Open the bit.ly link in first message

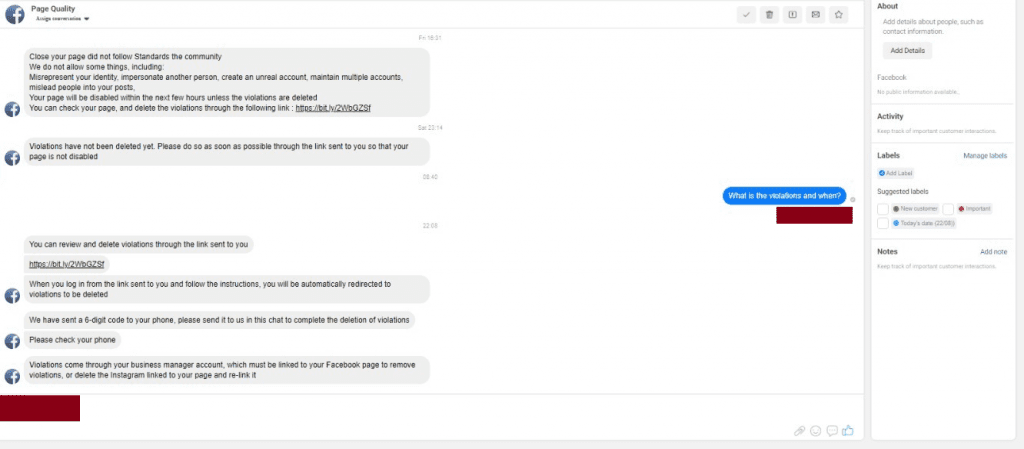[333, 108]
